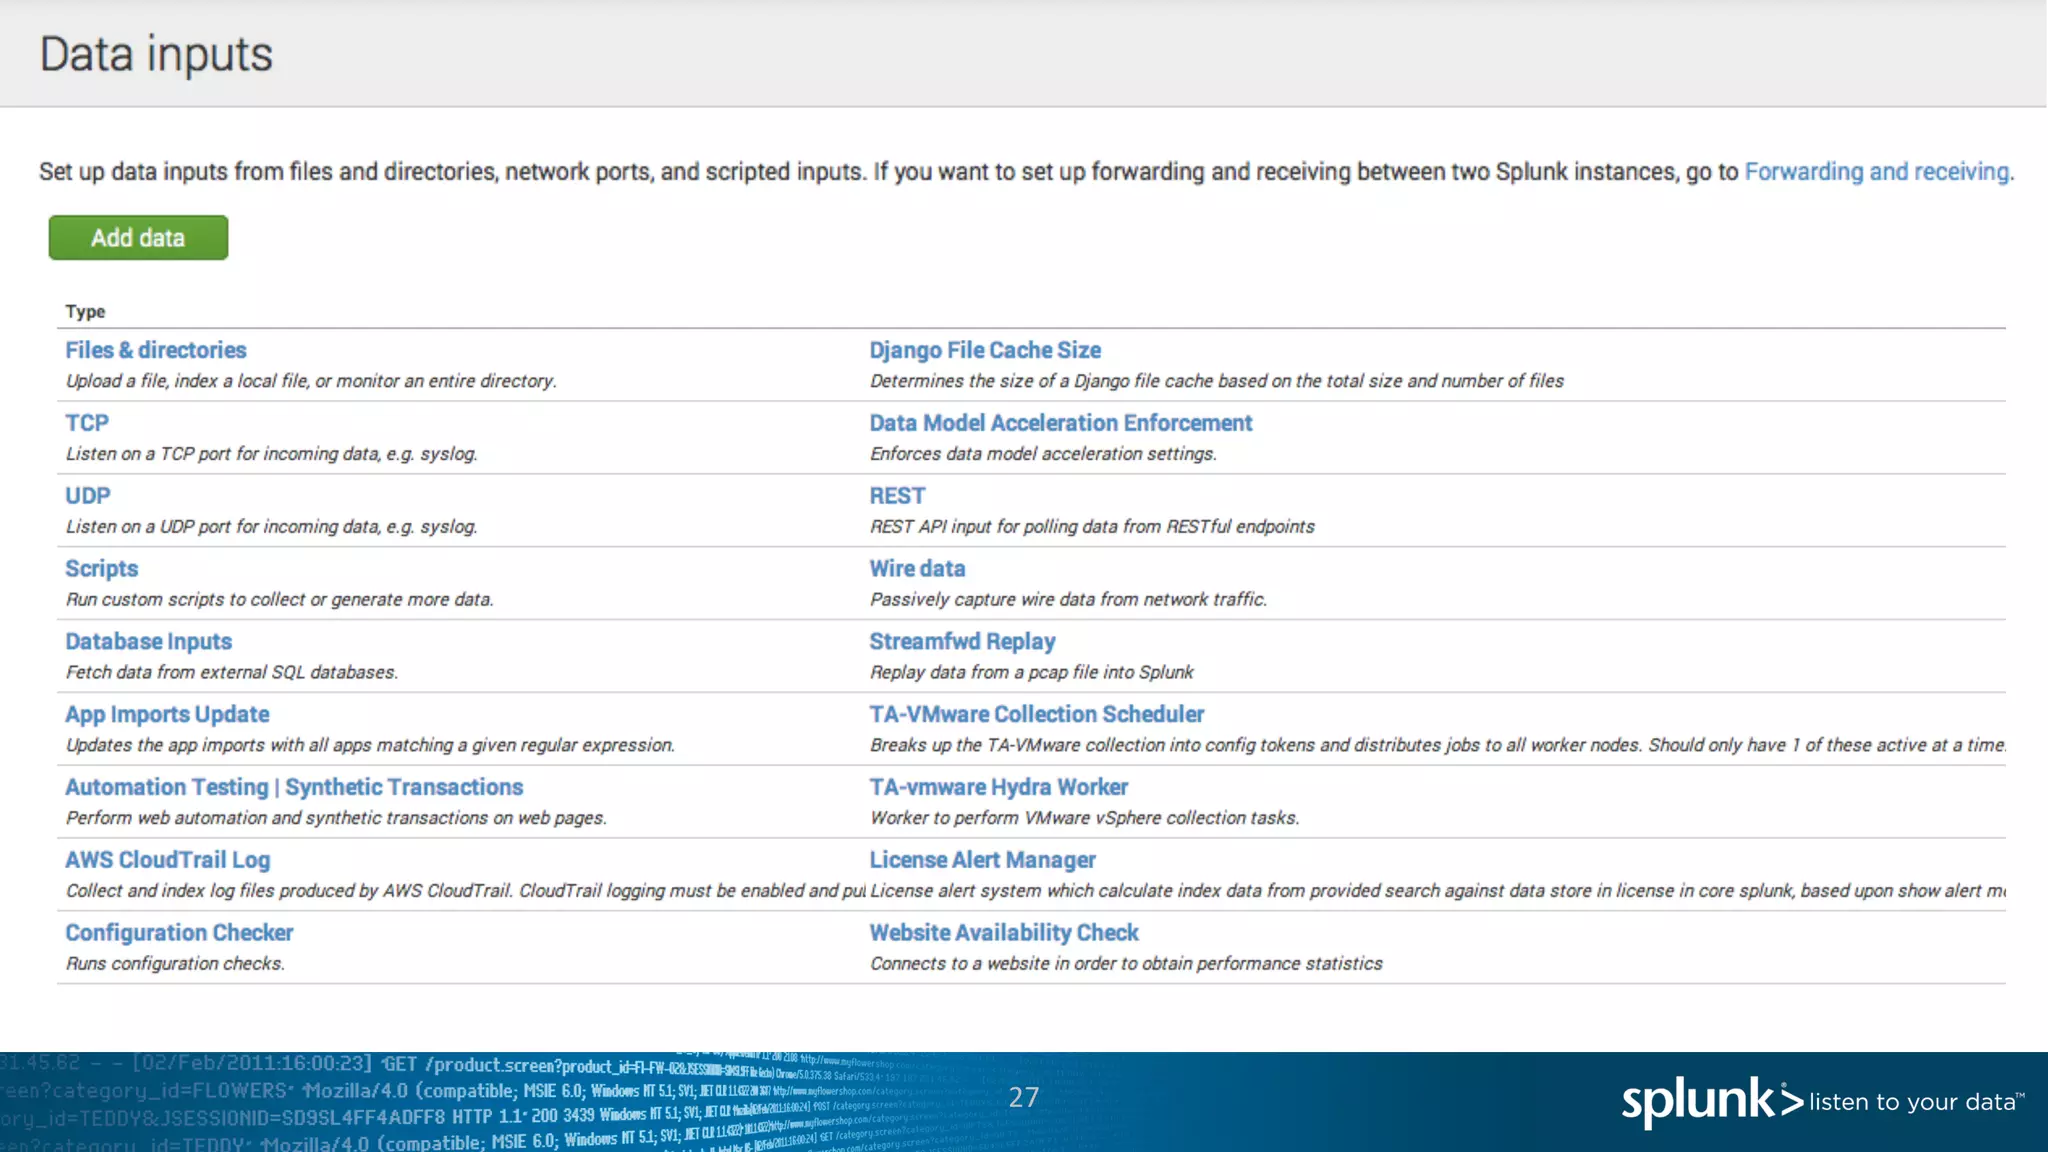This screenshot has height=1152, width=2048.
Task: Open the Forwarding and receiving link
Action: pos(1877,172)
